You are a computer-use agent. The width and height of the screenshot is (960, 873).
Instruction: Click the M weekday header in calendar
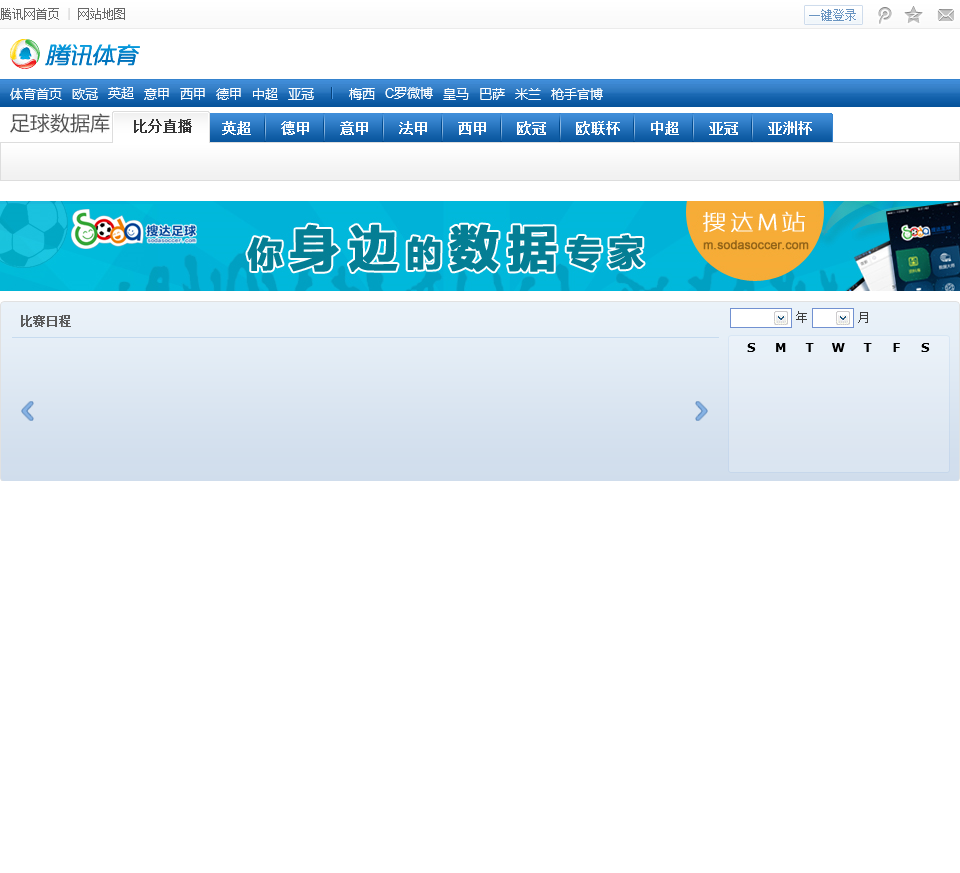click(x=780, y=348)
